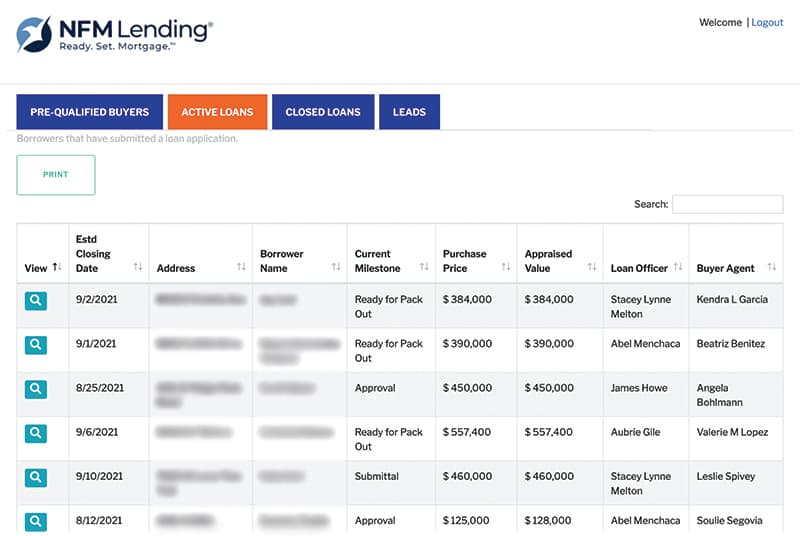Switch to Pre-Qualified Buyers tab
The image size is (800, 536).
pyautogui.click(x=89, y=112)
